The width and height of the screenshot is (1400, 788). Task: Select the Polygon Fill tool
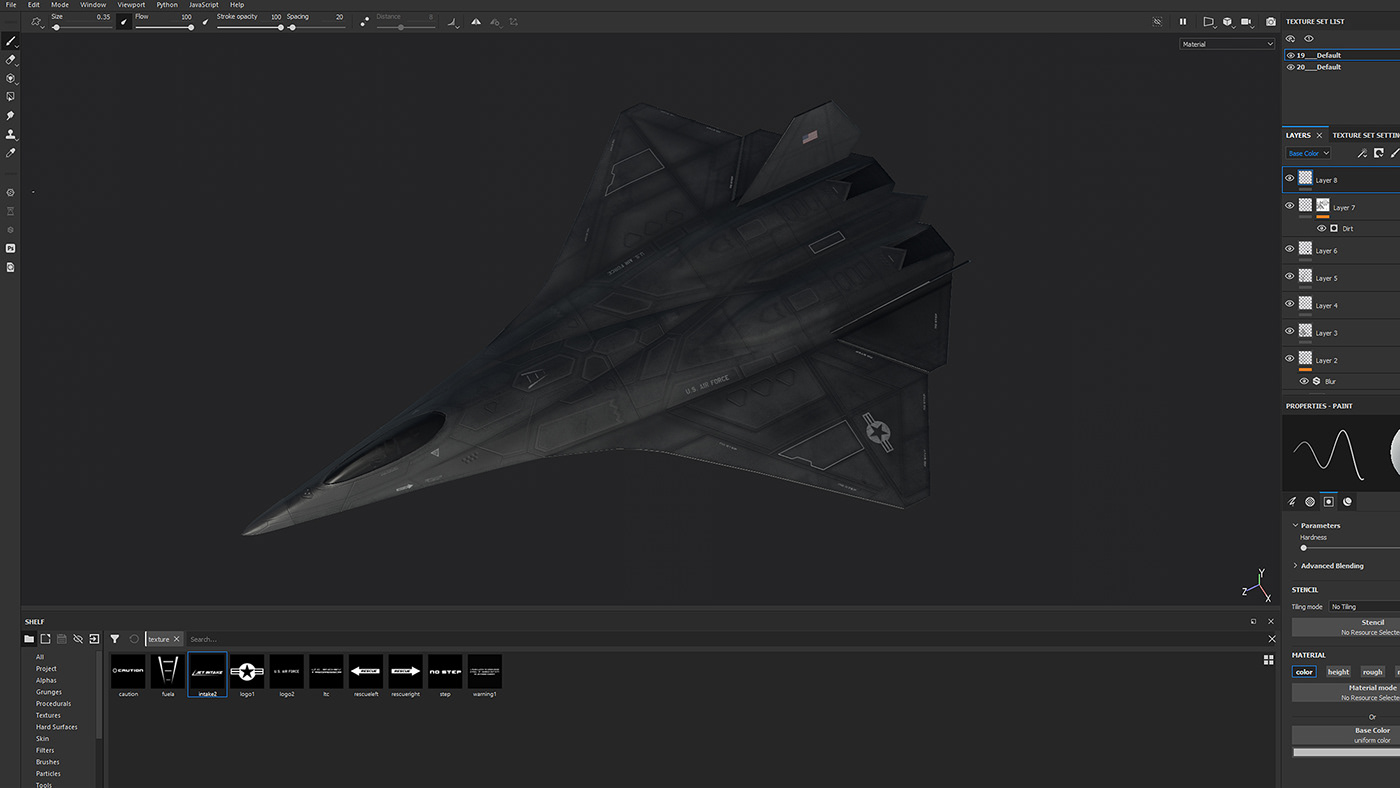[11, 96]
